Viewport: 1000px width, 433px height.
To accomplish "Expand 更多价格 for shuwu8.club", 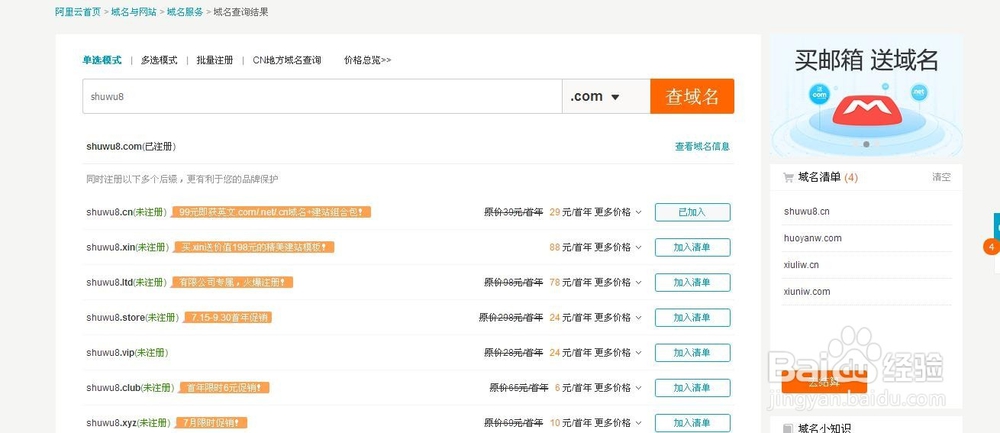I will click(618, 388).
